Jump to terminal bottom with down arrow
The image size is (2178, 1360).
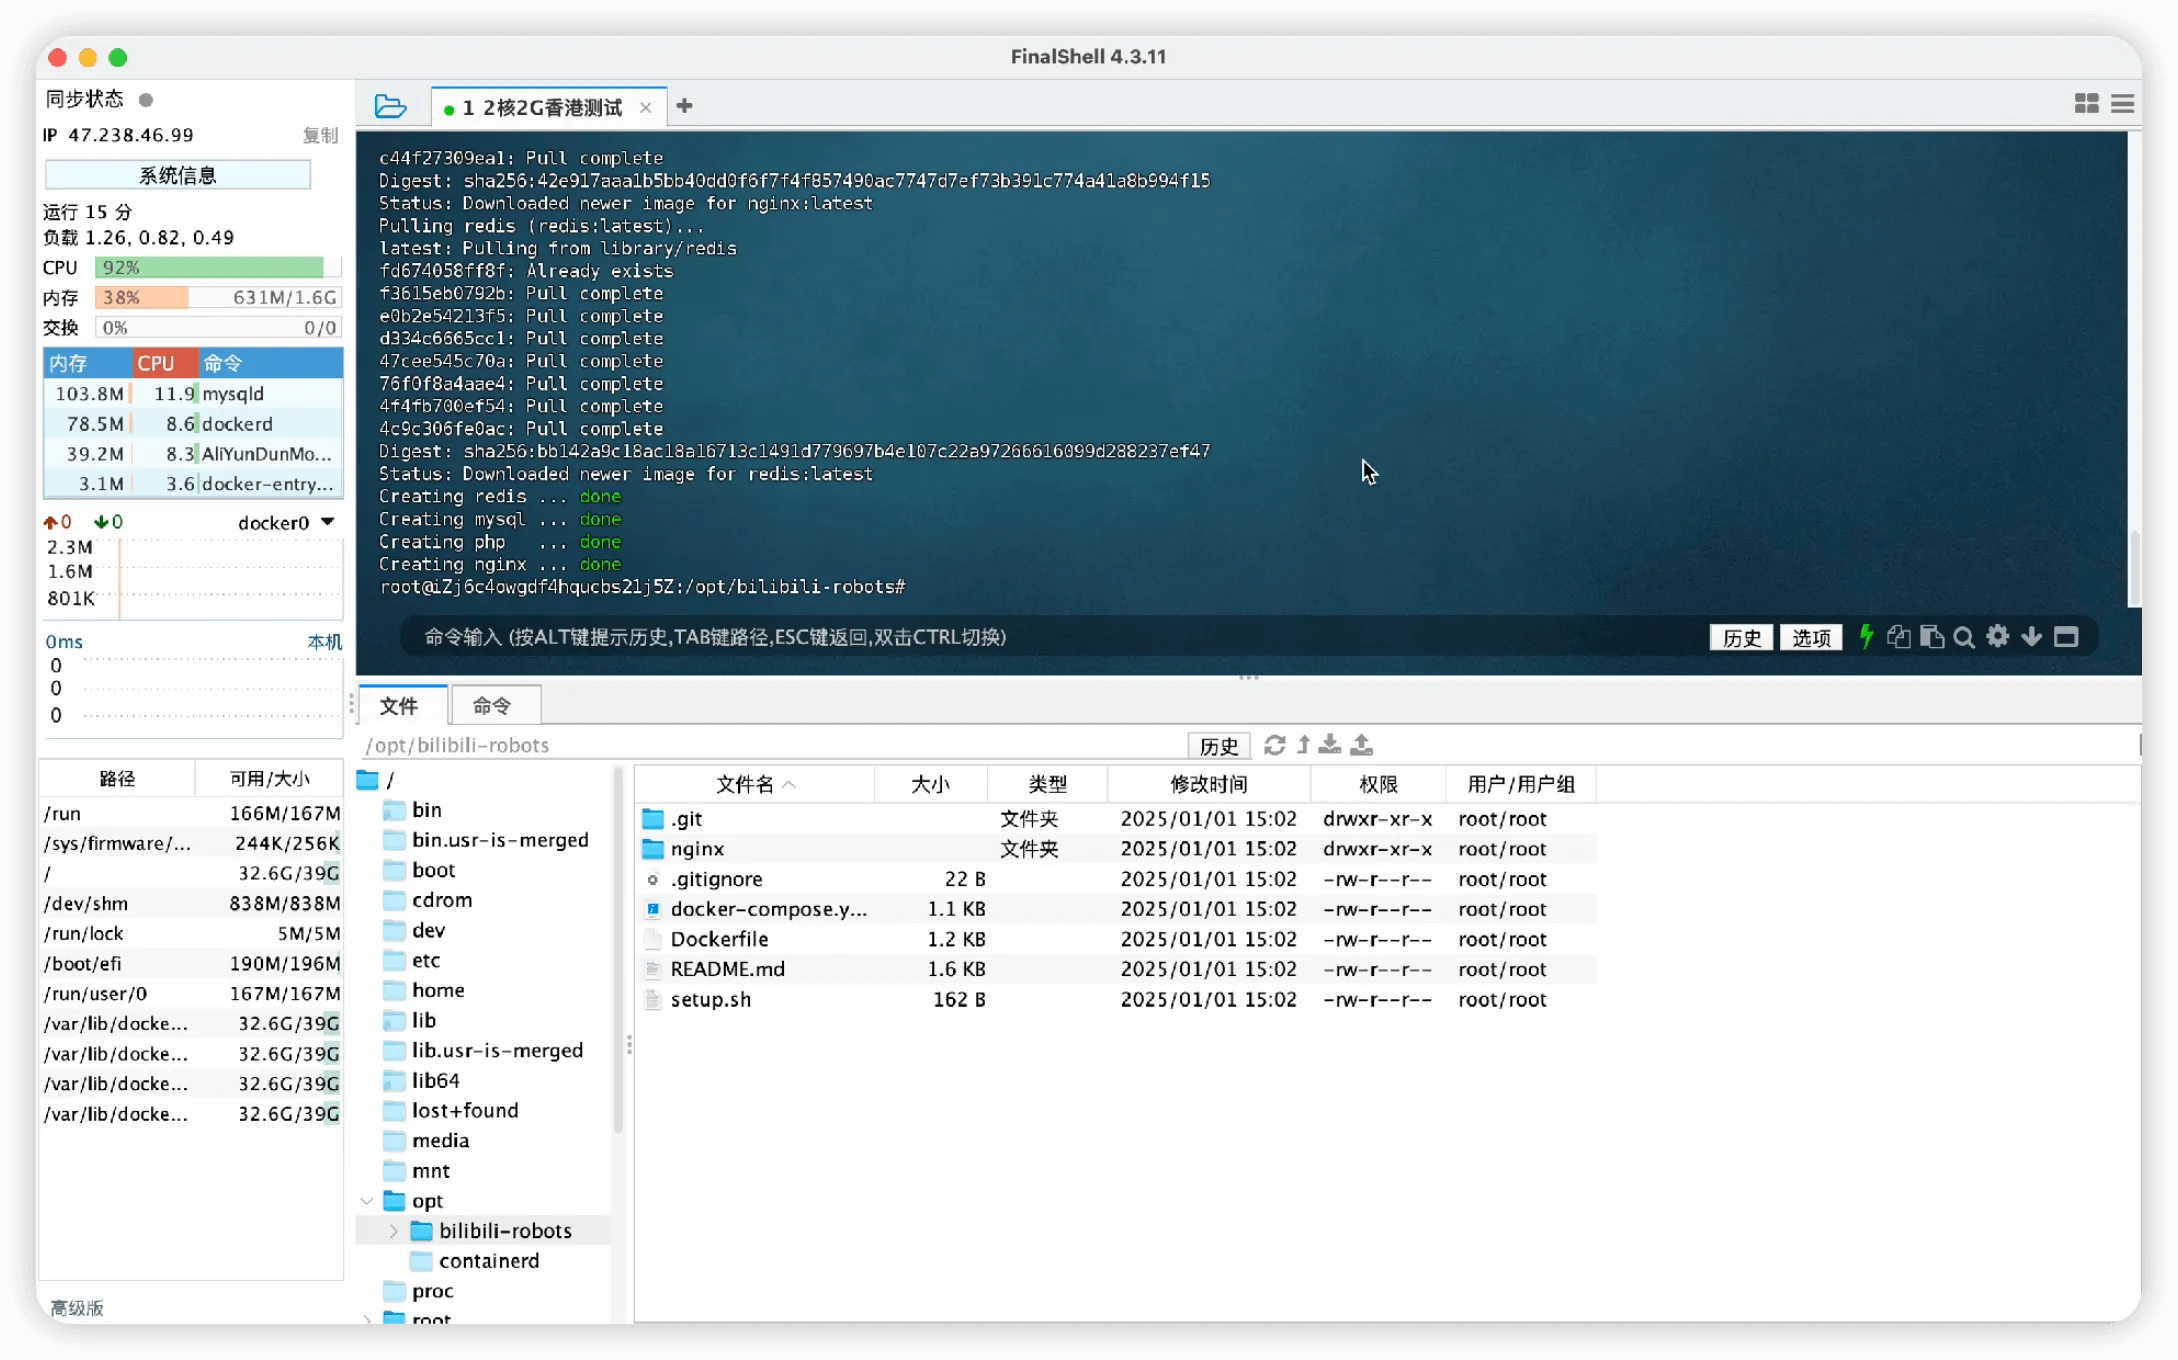[2031, 637]
